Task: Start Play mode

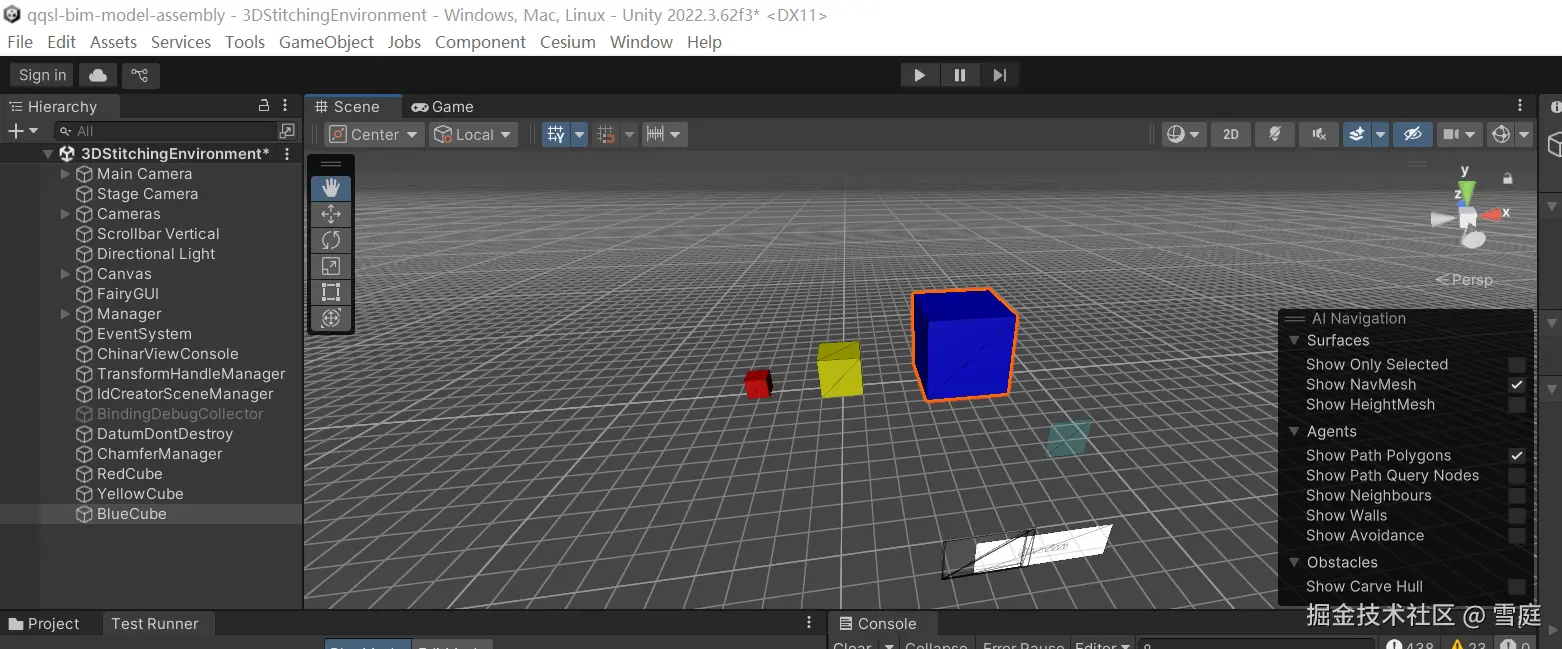Action: (919, 75)
